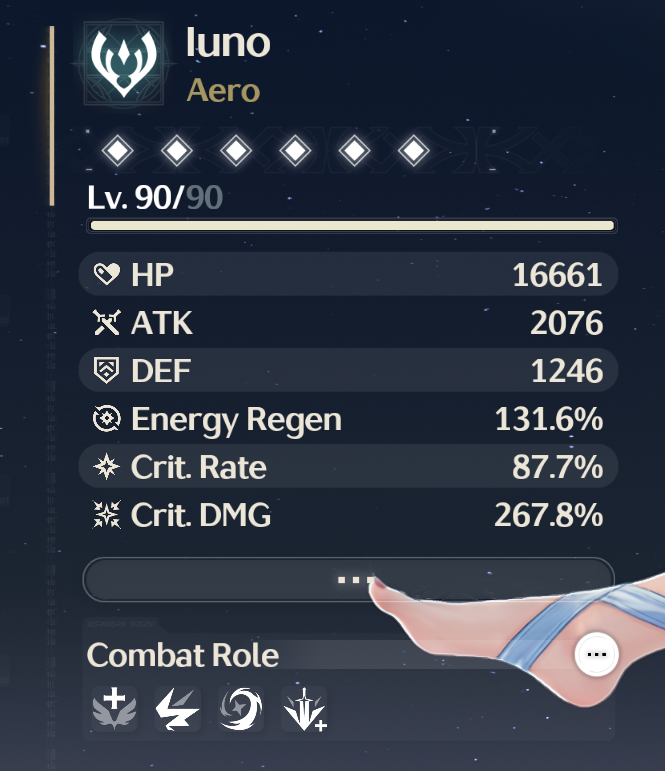Viewport: 665px width, 771px height.
Task: Click the level progress bar
Action: pos(352,226)
